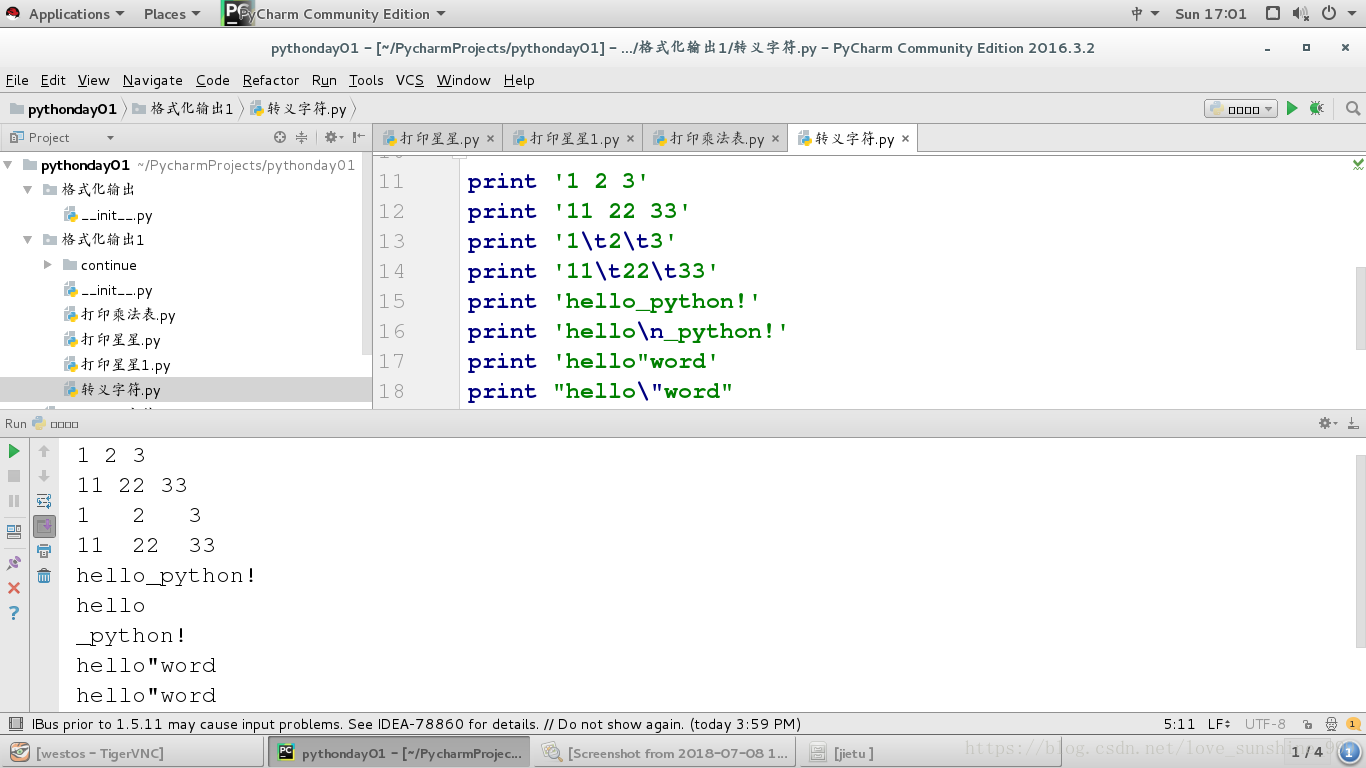The width and height of the screenshot is (1366, 768).
Task: Open the Refactor menu
Action: pos(271,80)
